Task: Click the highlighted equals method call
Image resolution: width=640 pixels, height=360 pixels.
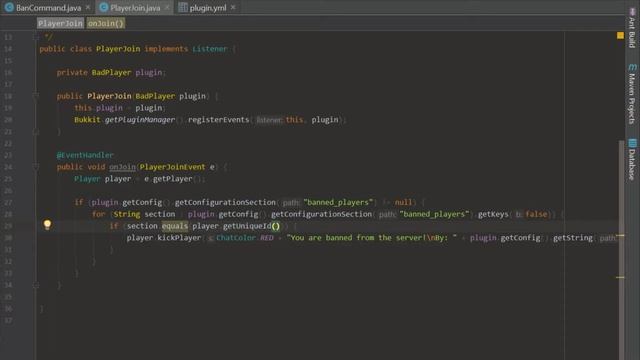Action: click(175, 226)
